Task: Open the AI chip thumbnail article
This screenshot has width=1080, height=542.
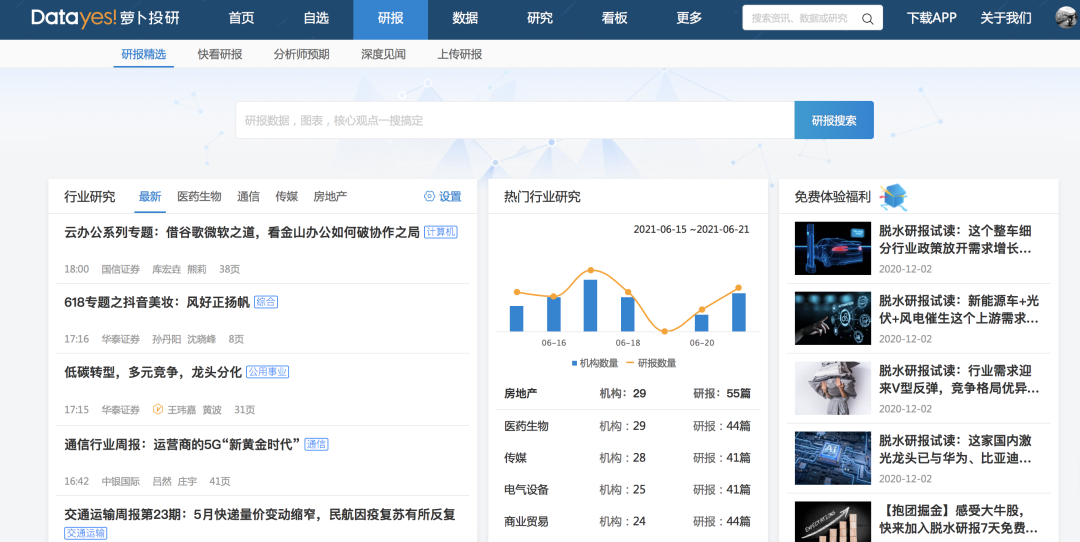Action: pyautogui.click(x=832, y=458)
